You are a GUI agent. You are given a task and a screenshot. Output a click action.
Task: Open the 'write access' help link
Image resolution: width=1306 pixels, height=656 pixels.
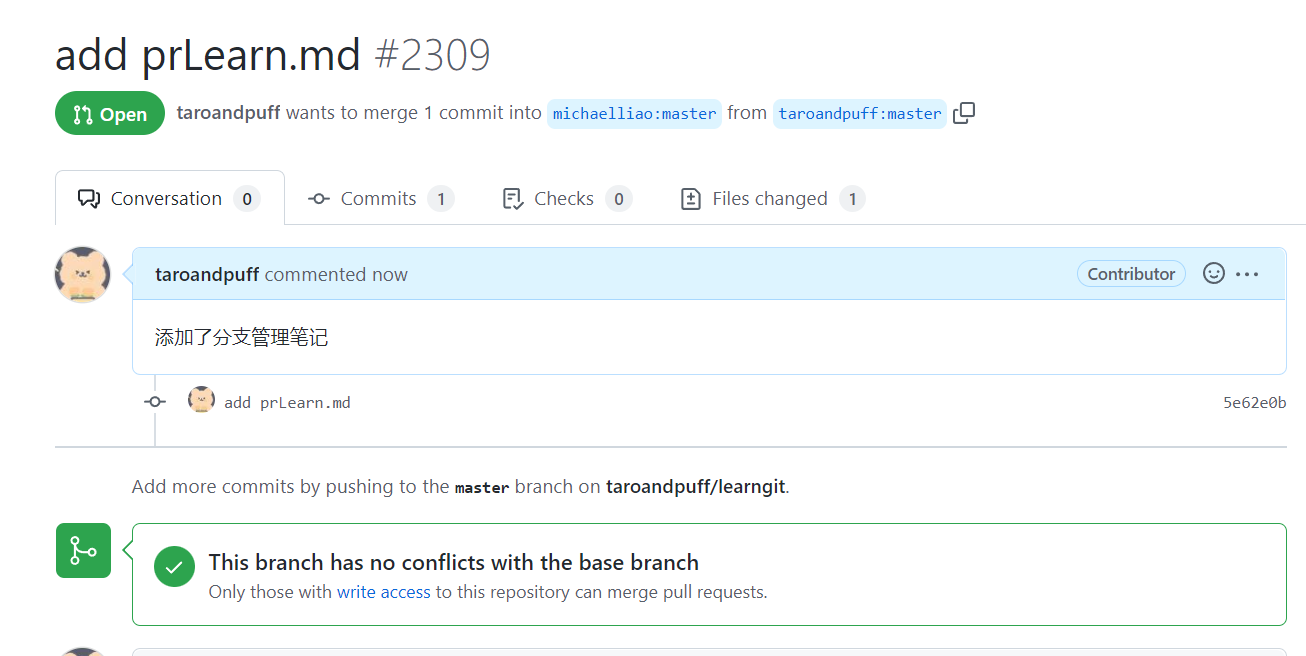383,592
